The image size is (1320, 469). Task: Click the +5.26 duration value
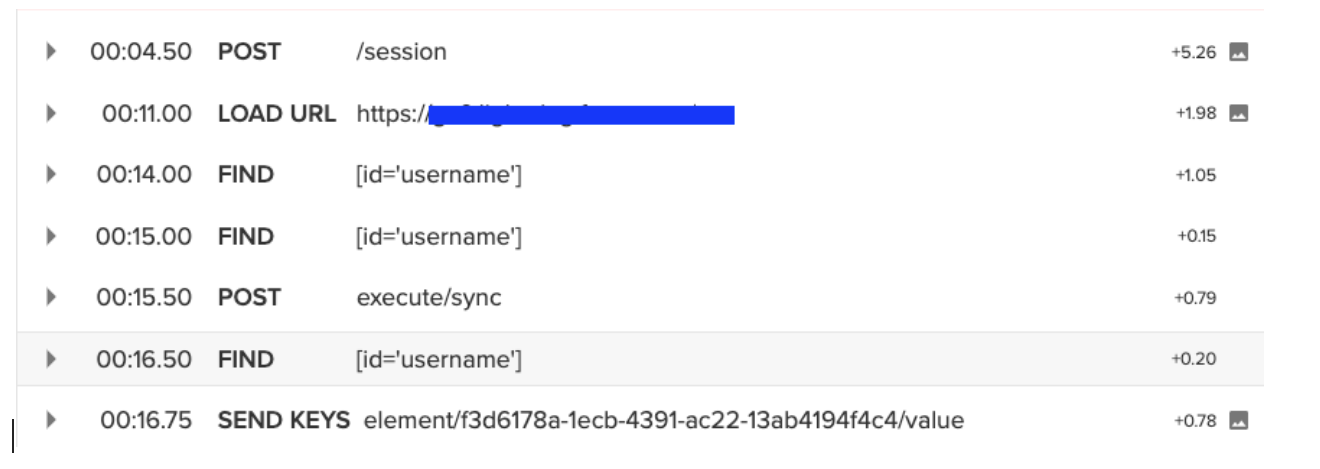point(1193,53)
